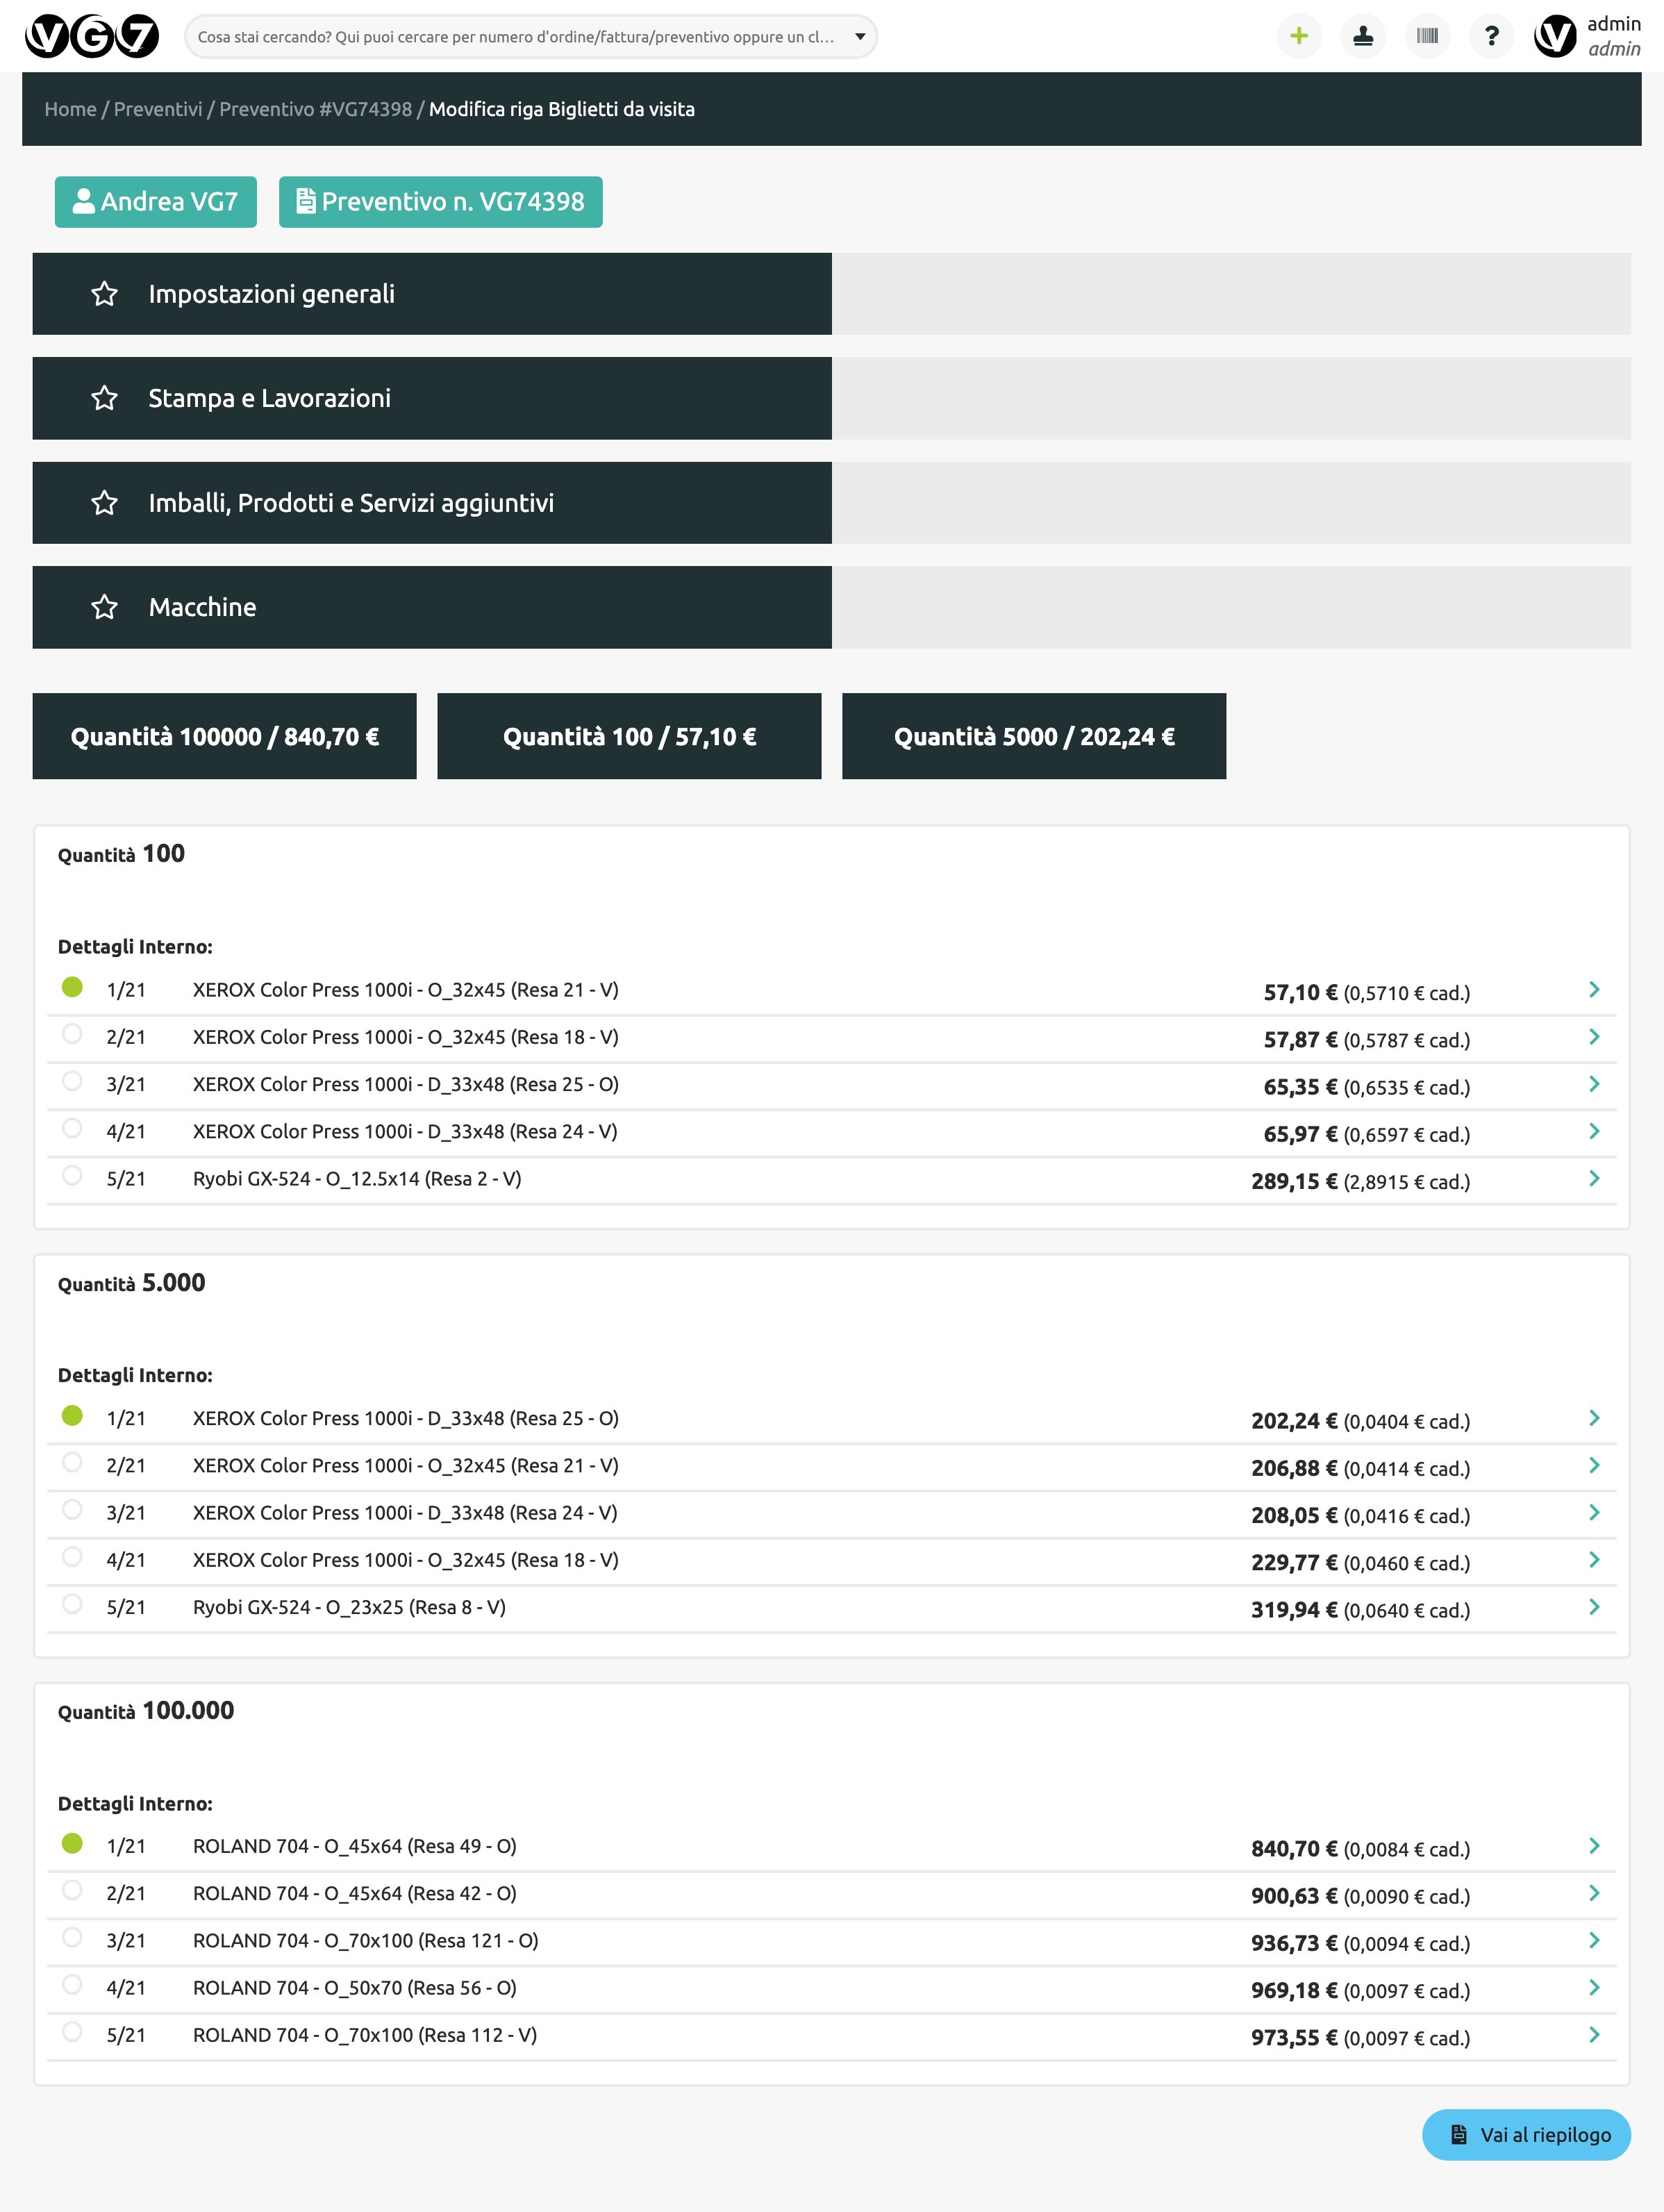Click the stamp icon in top bar
The height and width of the screenshot is (2212, 1664).
click(1362, 37)
